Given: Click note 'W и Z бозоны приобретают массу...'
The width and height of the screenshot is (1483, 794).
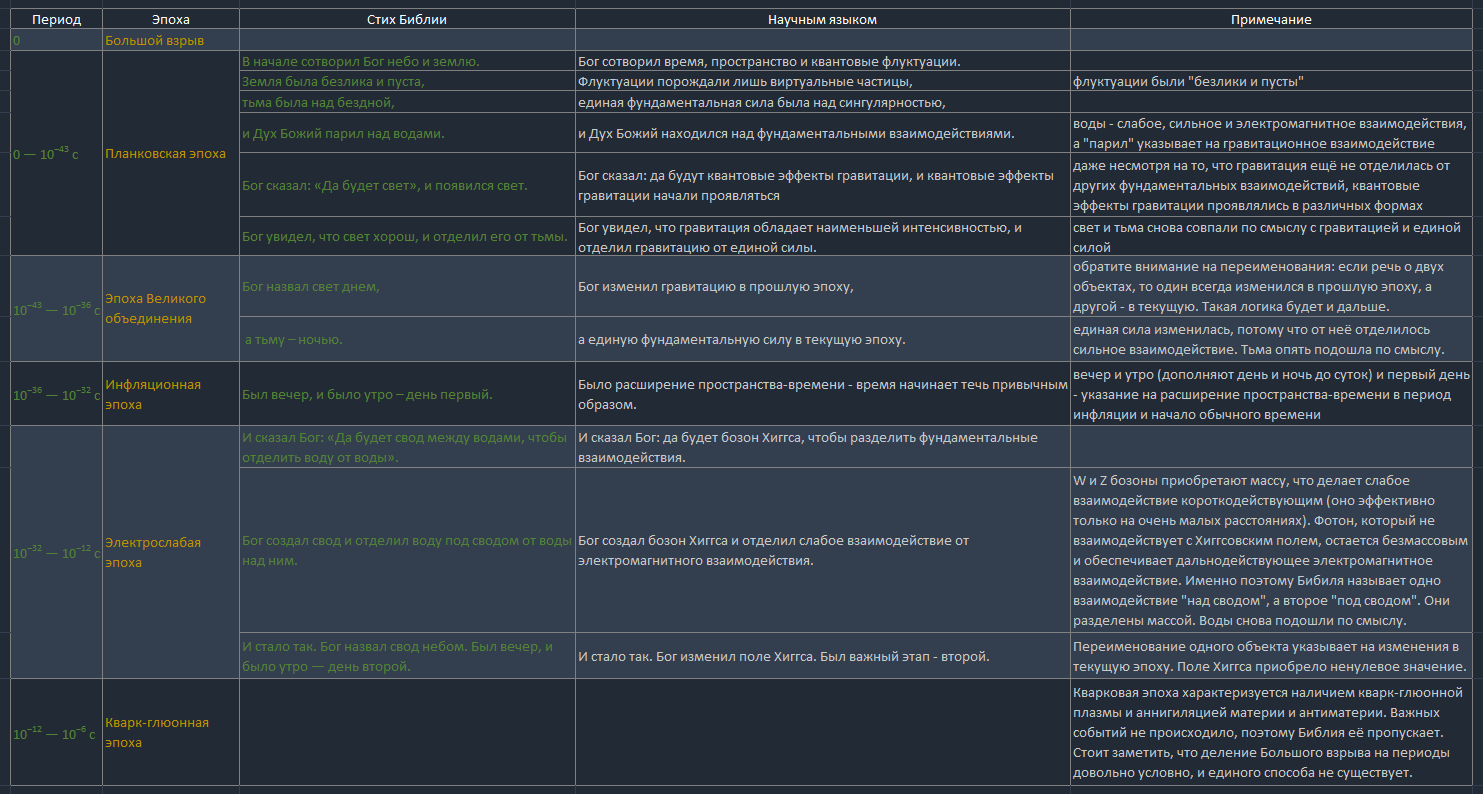Looking at the screenshot, I should pyautogui.click(x=1271, y=550).
